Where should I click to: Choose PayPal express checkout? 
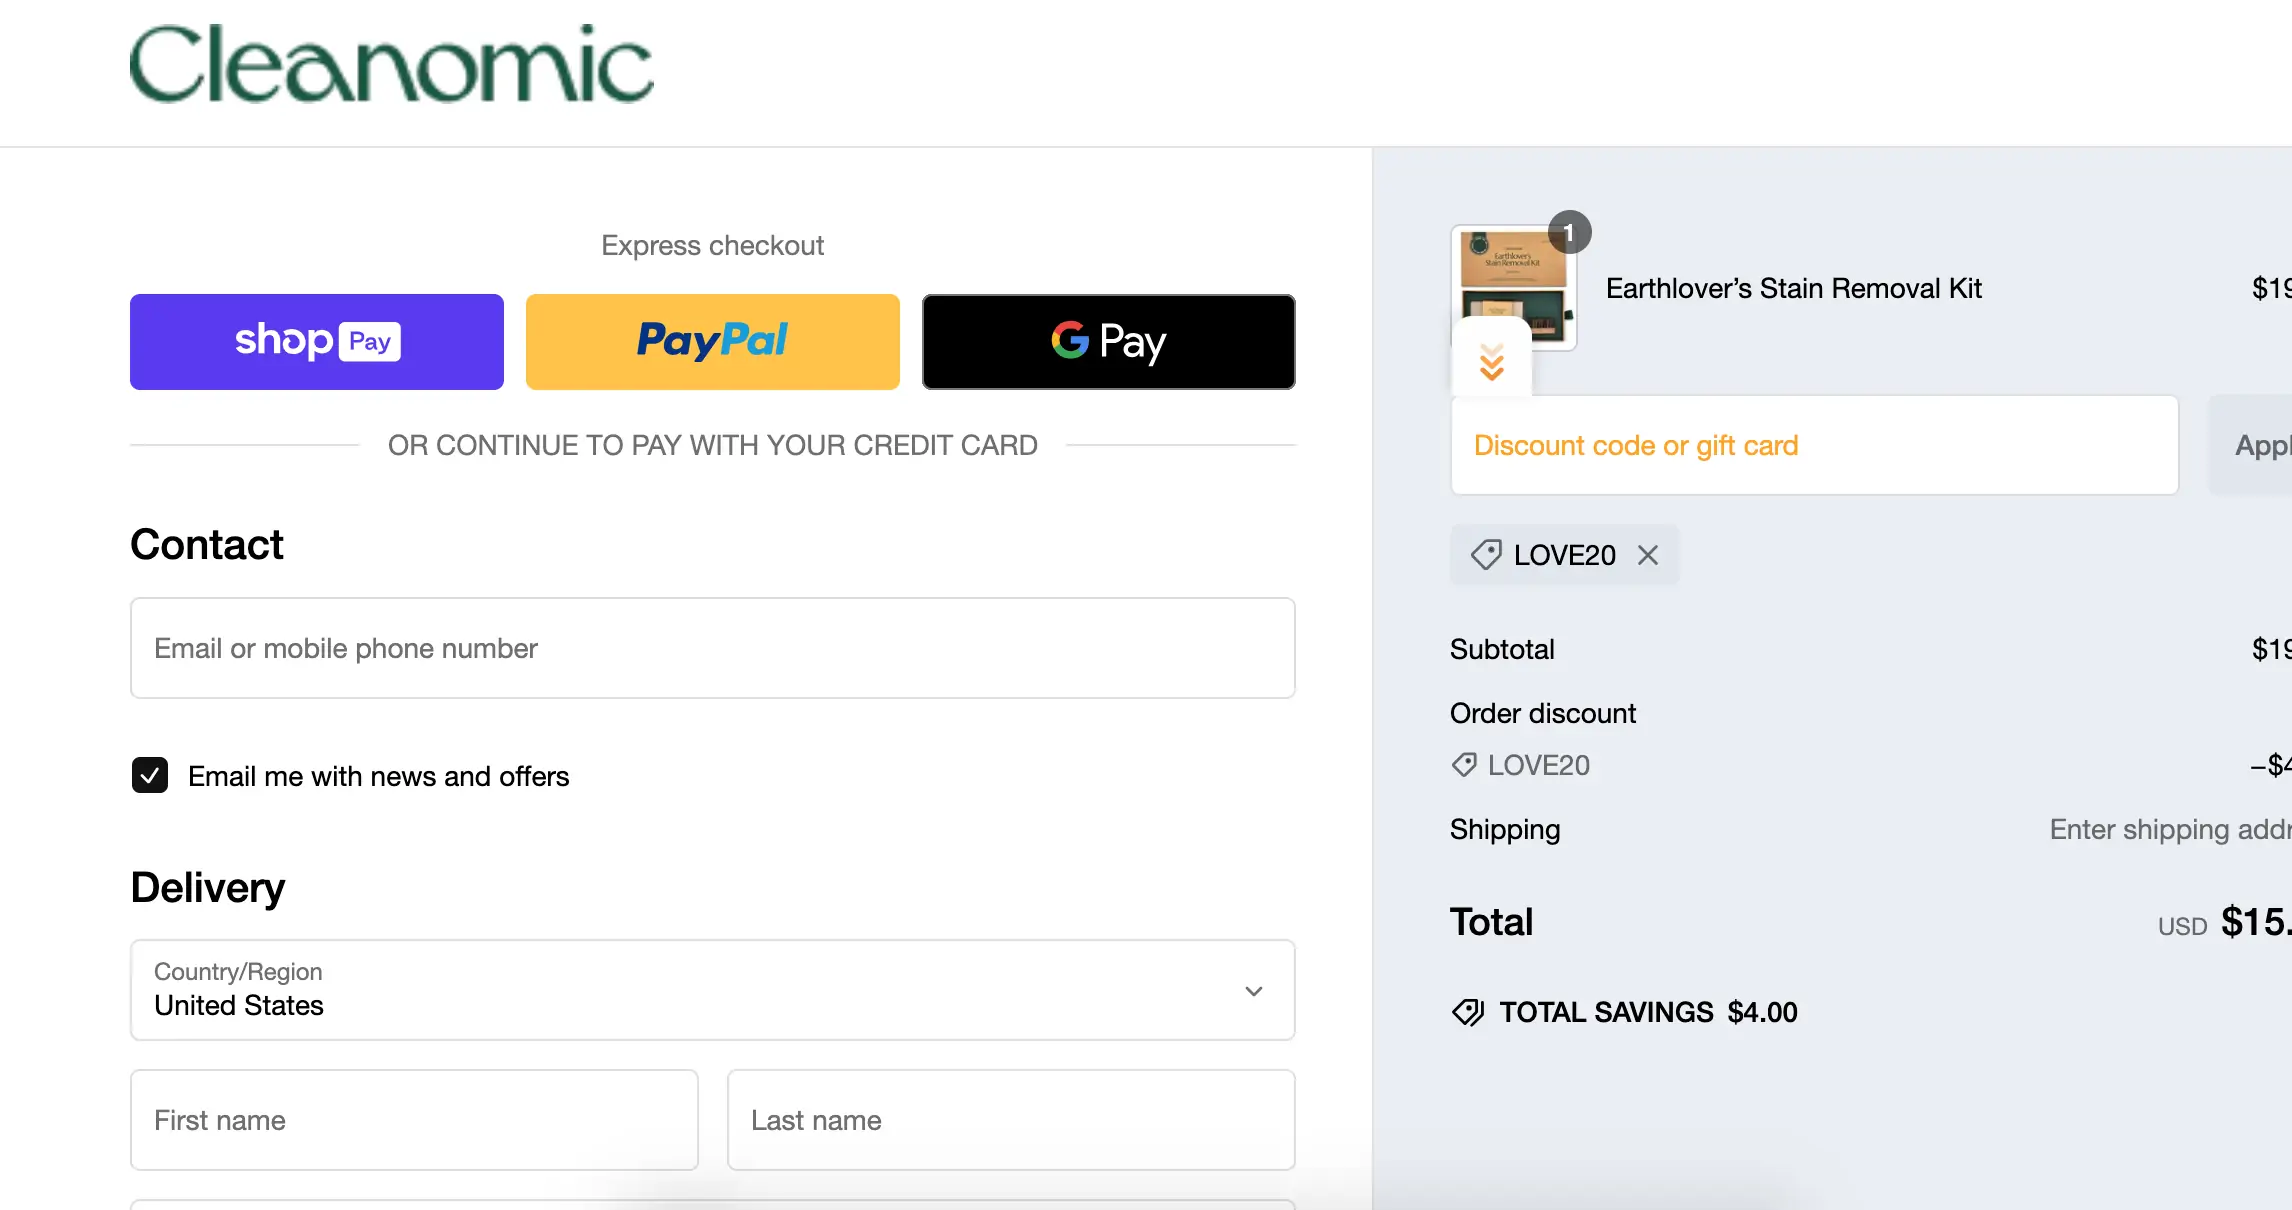pyautogui.click(x=712, y=342)
